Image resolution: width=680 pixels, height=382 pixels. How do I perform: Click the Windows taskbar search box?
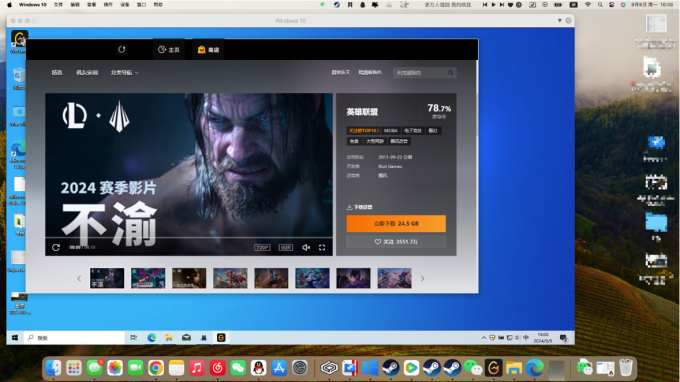point(74,337)
